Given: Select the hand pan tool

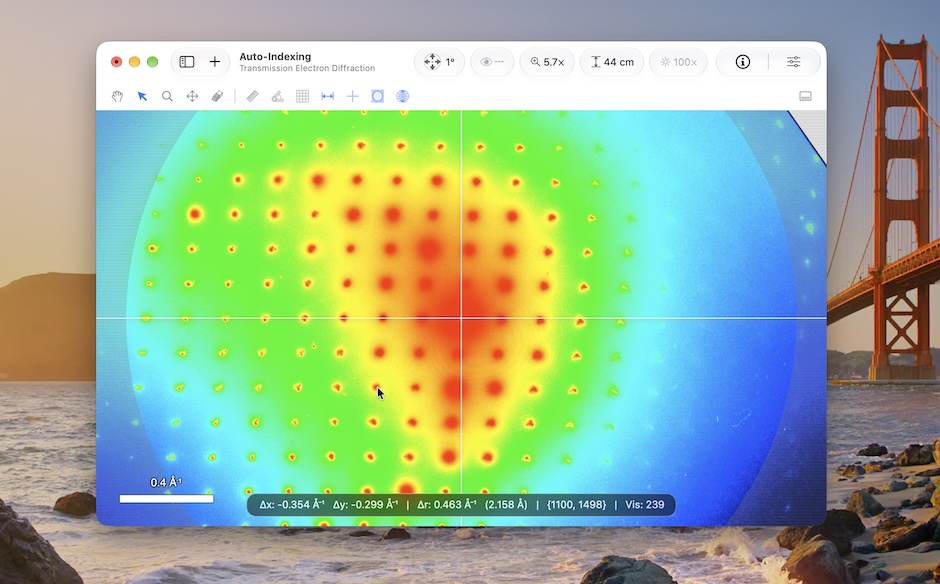Looking at the screenshot, I should pos(118,96).
